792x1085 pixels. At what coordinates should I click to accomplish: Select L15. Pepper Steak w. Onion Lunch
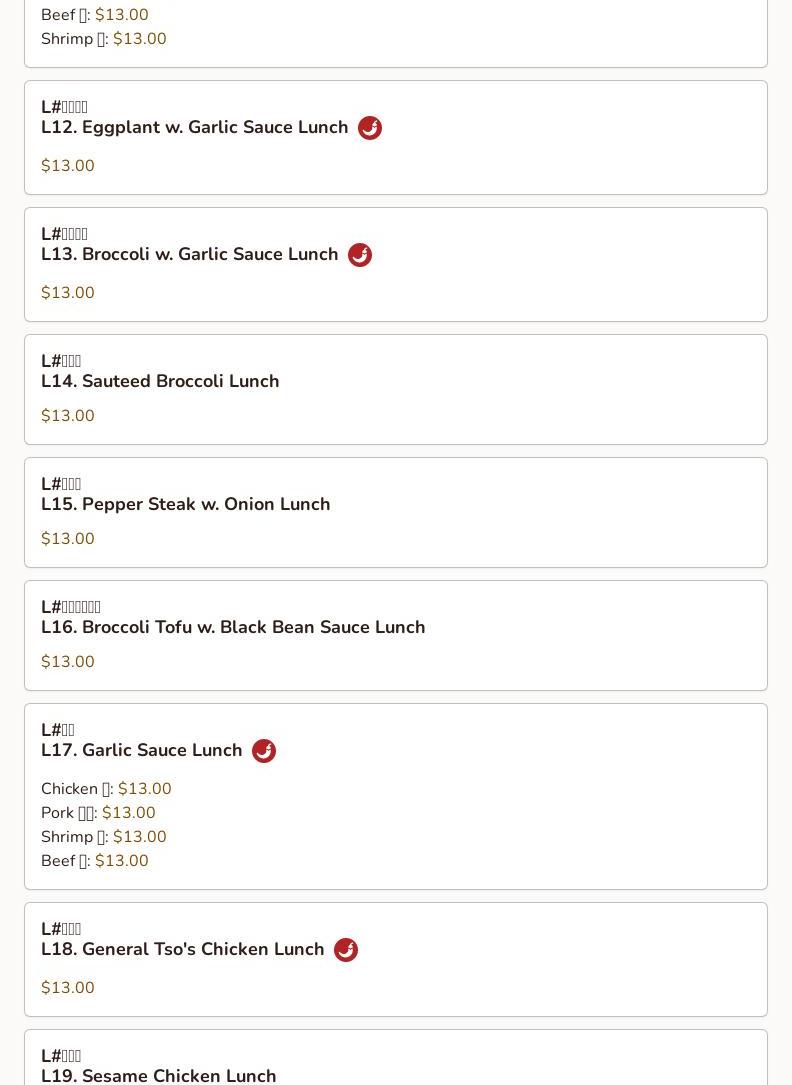pyautogui.click(x=396, y=513)
